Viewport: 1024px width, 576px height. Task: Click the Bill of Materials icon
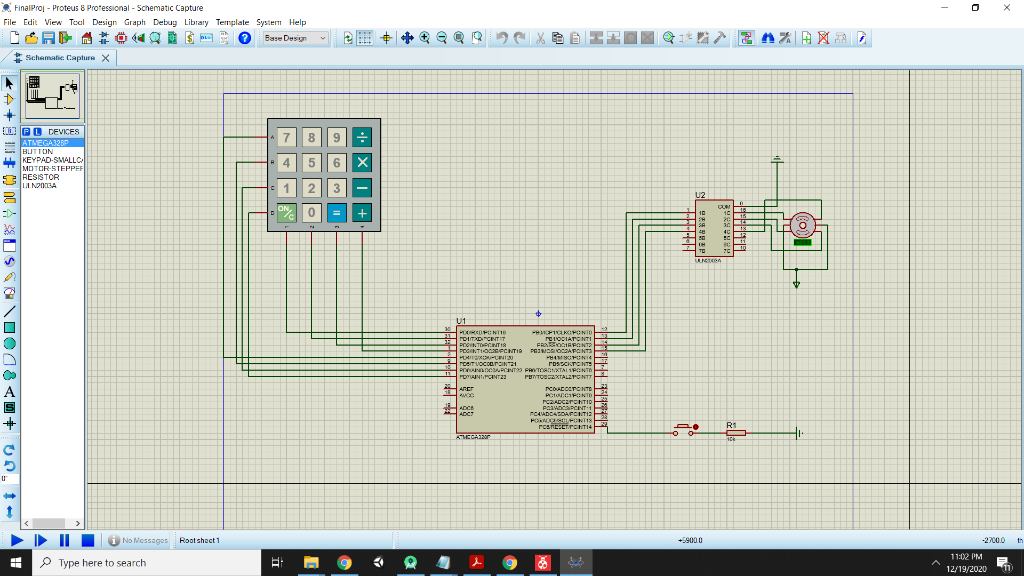192,38
